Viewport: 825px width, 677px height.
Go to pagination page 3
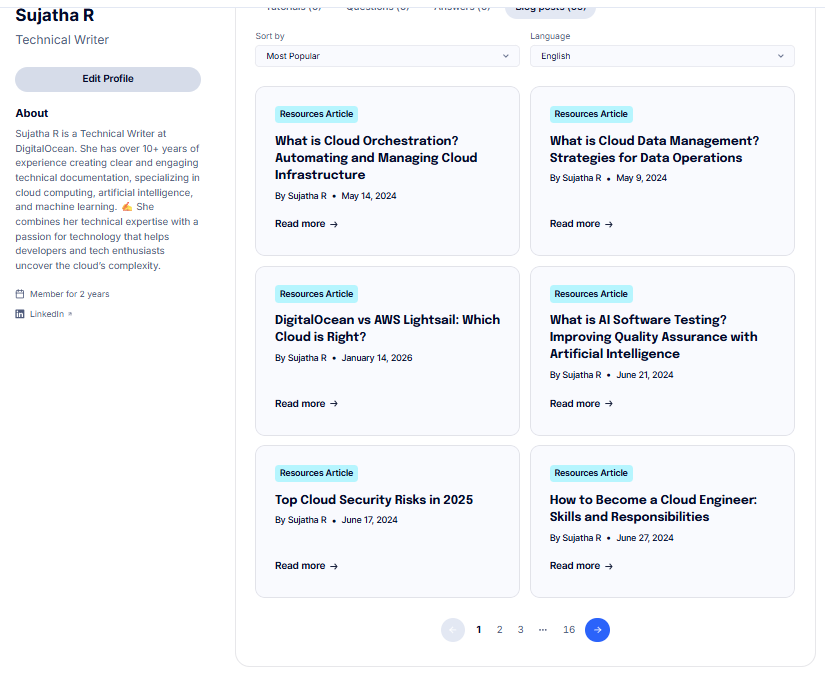520,630
